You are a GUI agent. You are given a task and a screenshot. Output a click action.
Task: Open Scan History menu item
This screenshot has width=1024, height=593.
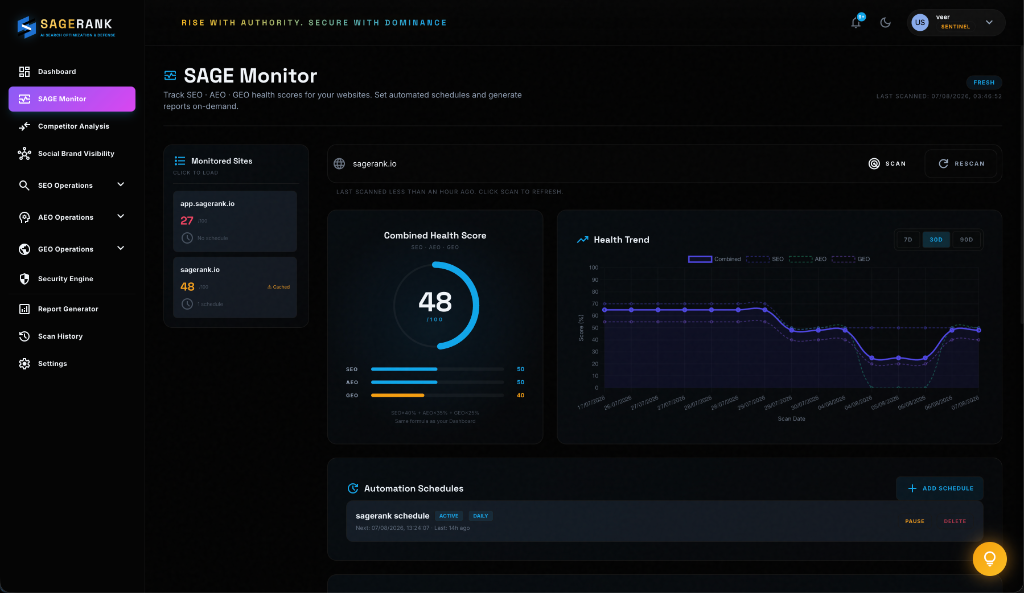click(72, 336)
